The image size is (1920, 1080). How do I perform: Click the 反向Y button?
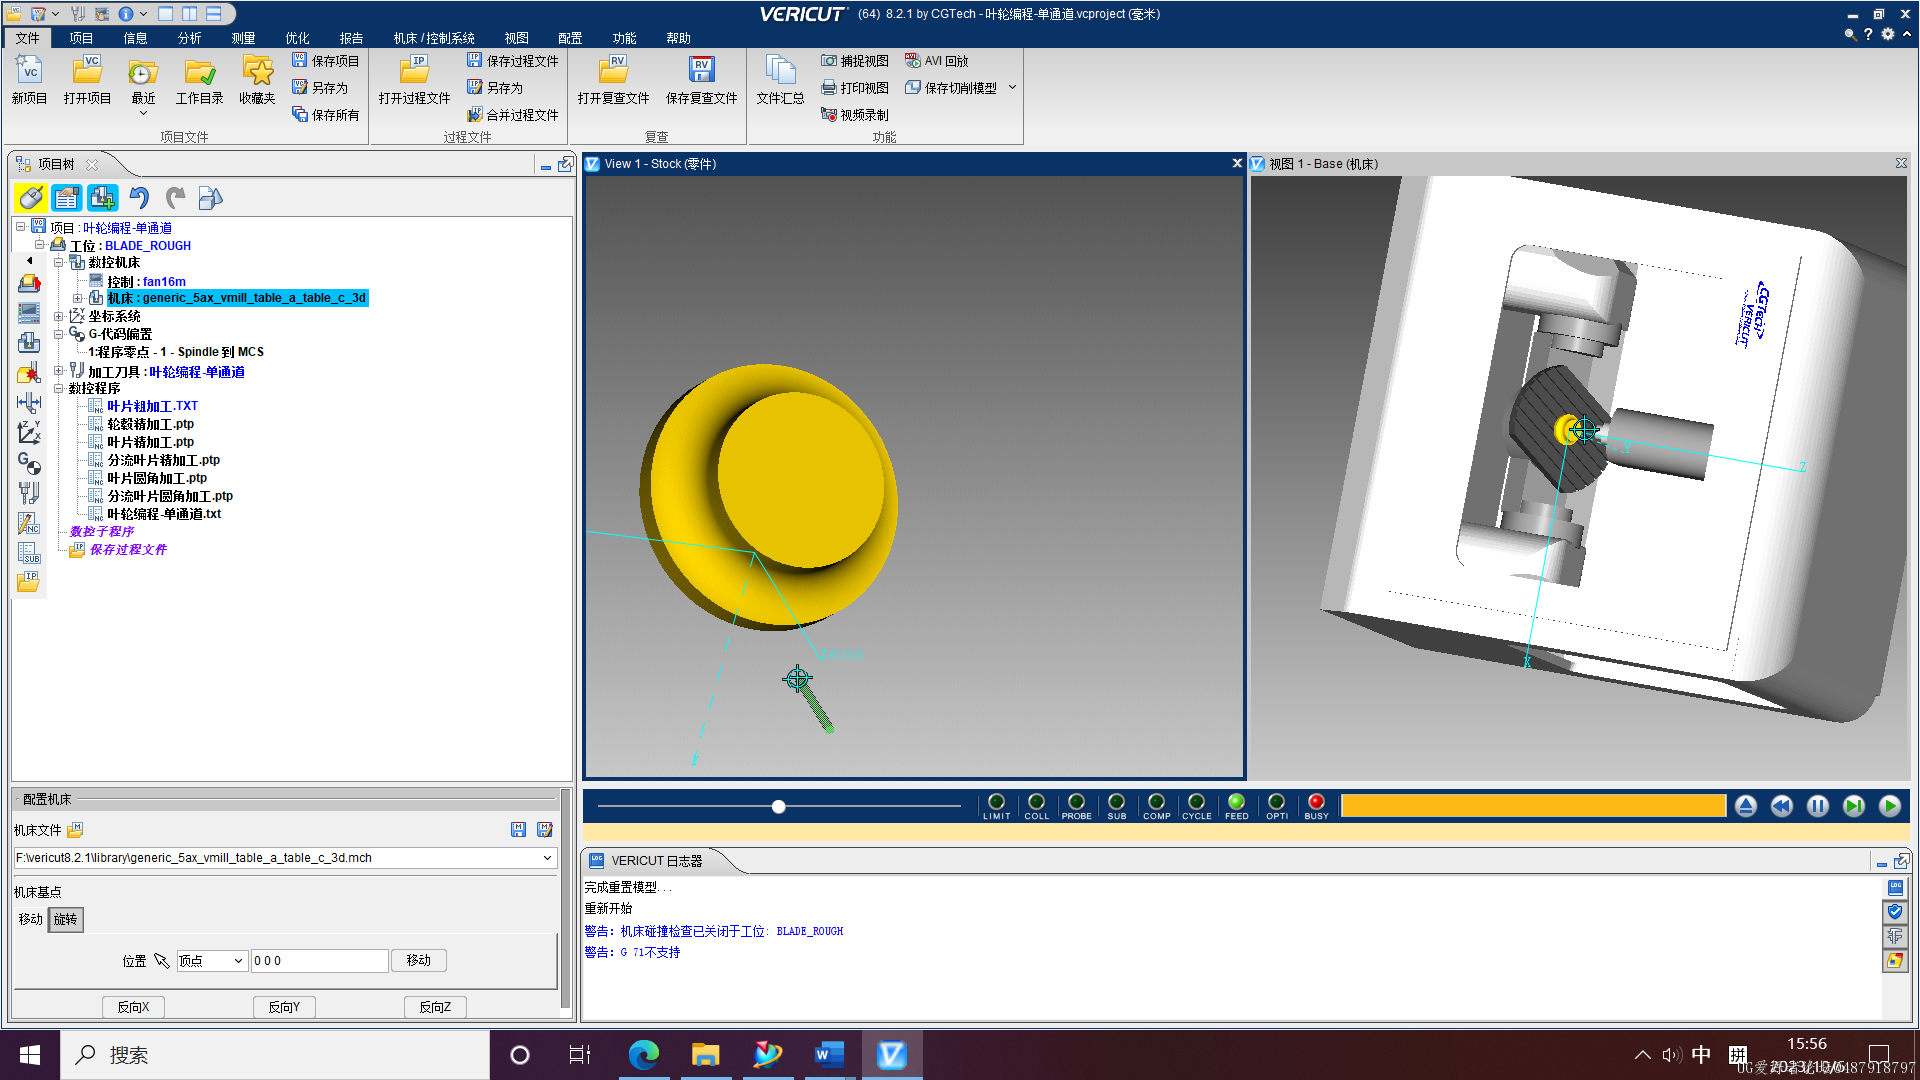284,1007
